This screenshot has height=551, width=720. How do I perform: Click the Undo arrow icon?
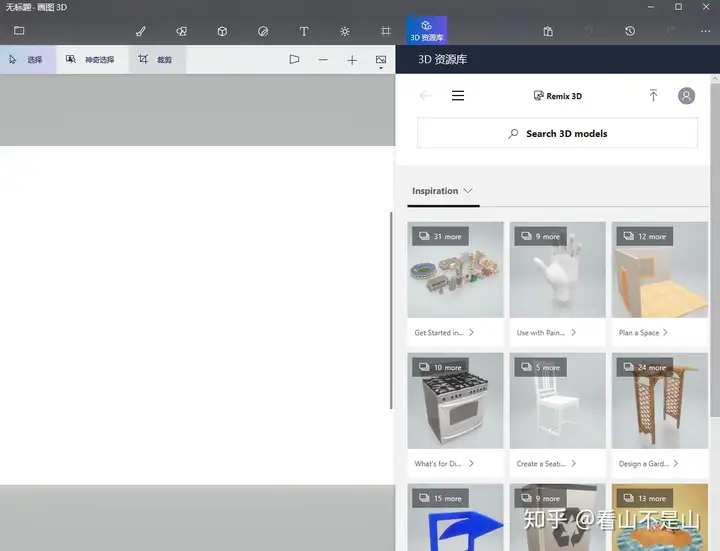coord(589,31)
